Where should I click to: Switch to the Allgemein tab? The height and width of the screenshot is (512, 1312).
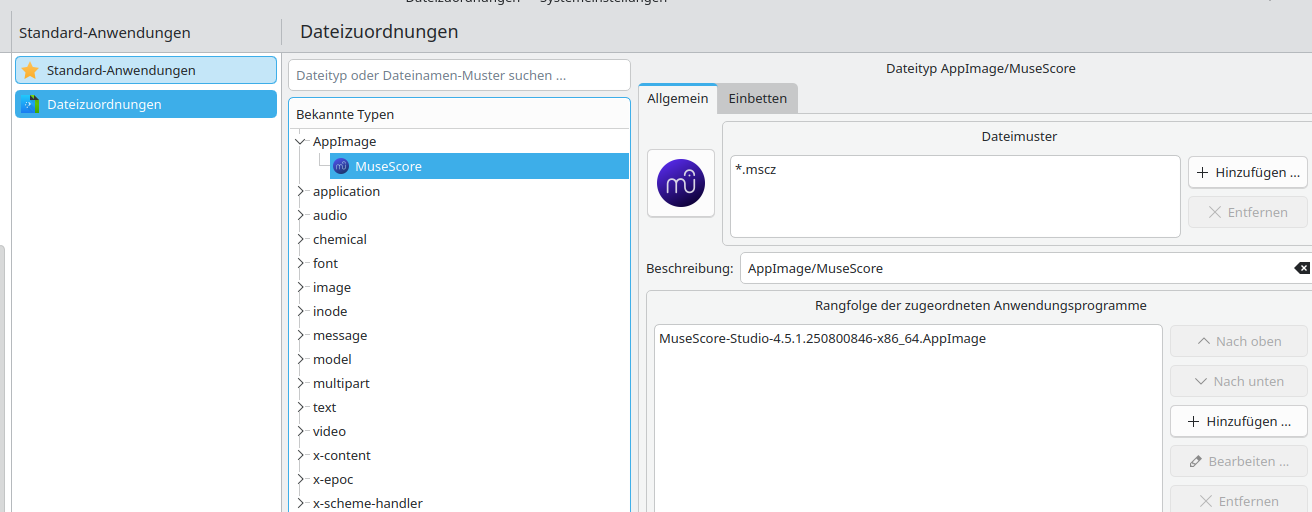[x=678, y=98]
